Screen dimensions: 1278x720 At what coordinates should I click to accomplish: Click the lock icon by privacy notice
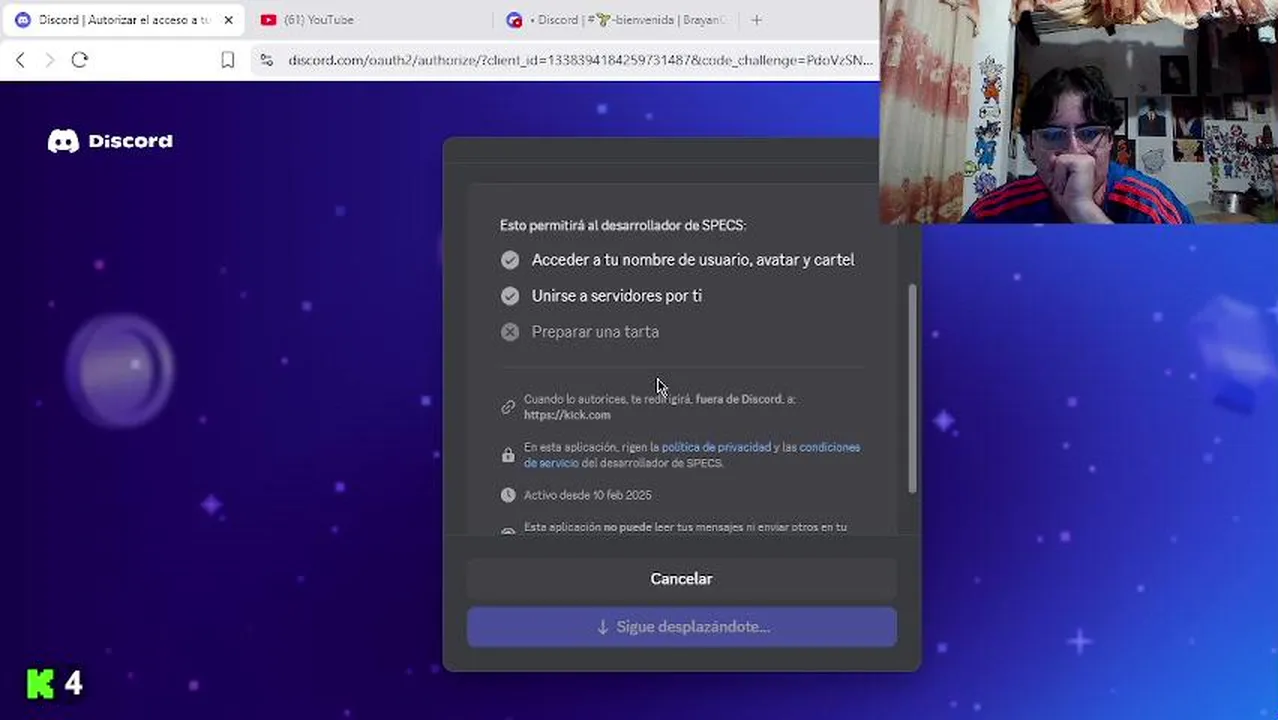[x=508, y=455]
